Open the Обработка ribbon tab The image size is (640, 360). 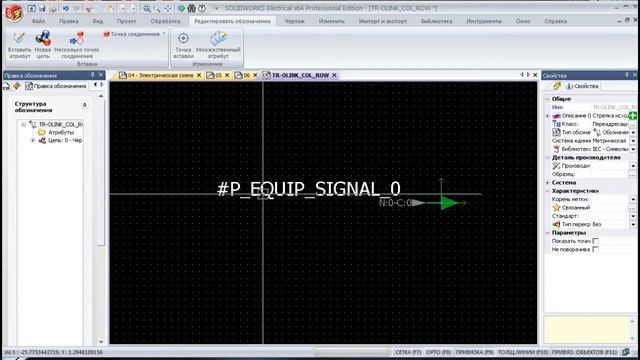point(165,21)
